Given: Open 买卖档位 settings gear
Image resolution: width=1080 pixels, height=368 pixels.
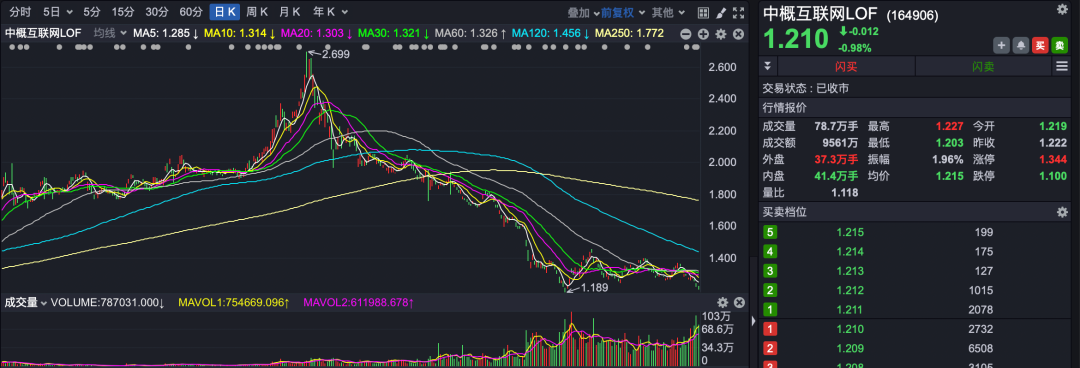Looking at the screenshot, I should [1062, 212].
